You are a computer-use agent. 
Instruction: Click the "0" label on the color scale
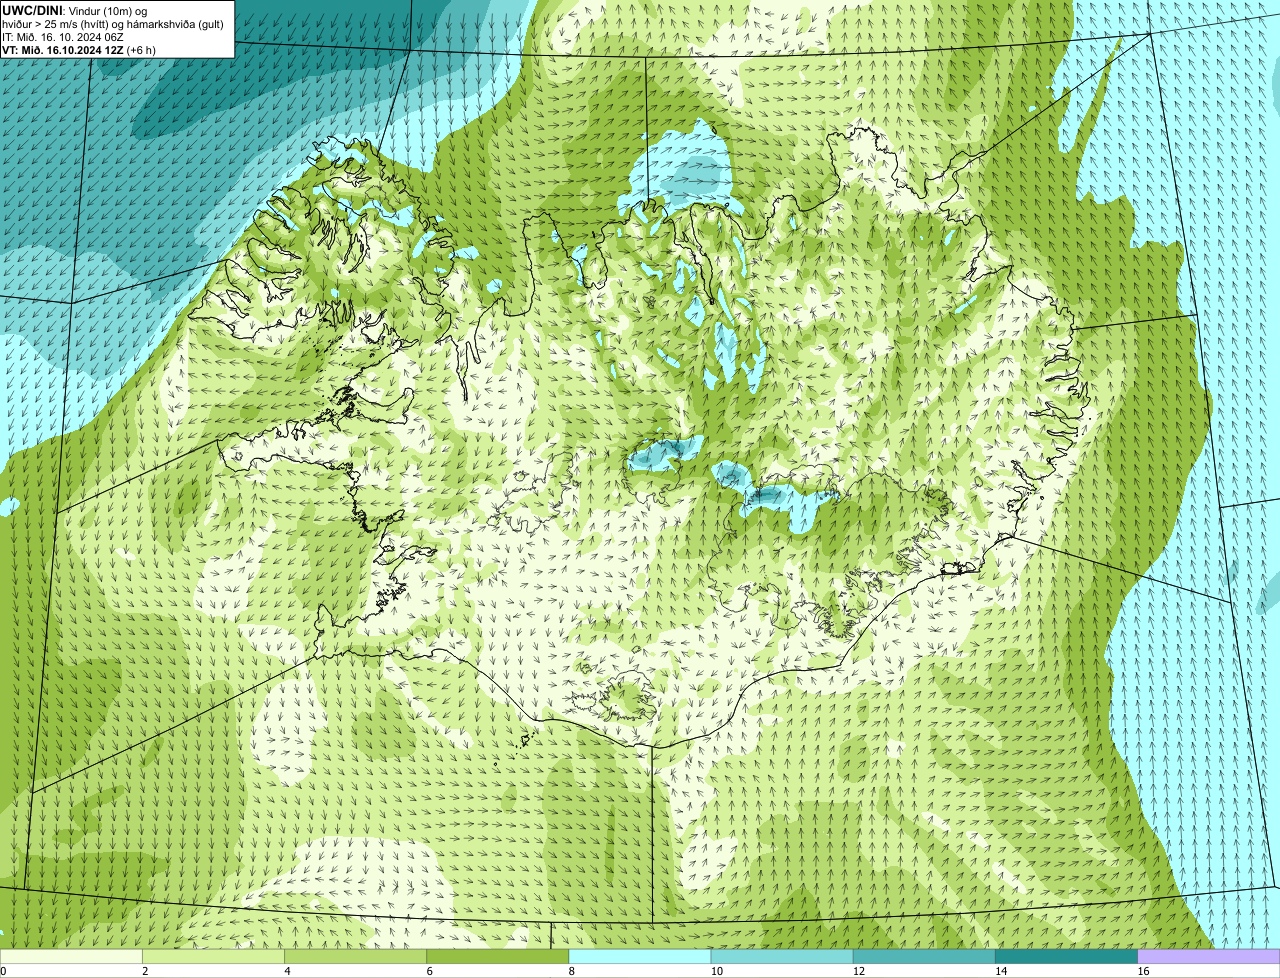click(x=4, y=971)
